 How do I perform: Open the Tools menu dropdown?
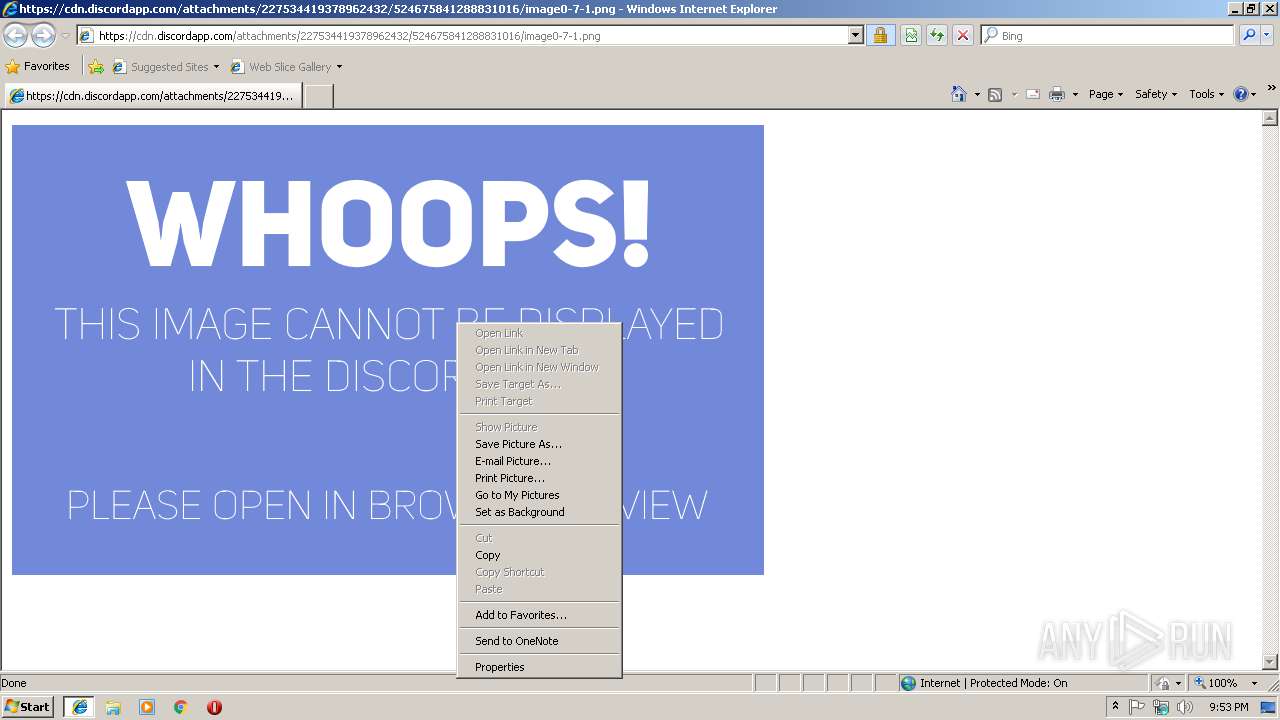pos(1206,94)
